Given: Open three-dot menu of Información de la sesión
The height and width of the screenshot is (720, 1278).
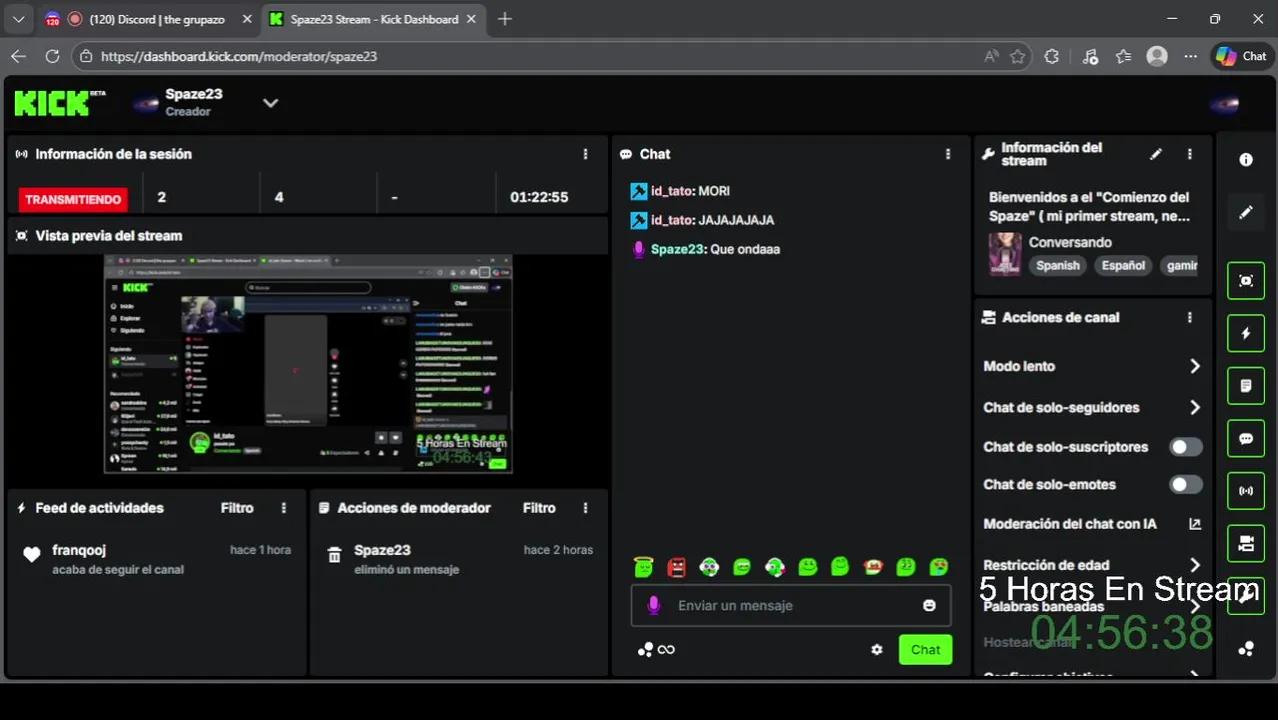Looking at the screenshot, I should click(x=586, y=154).
